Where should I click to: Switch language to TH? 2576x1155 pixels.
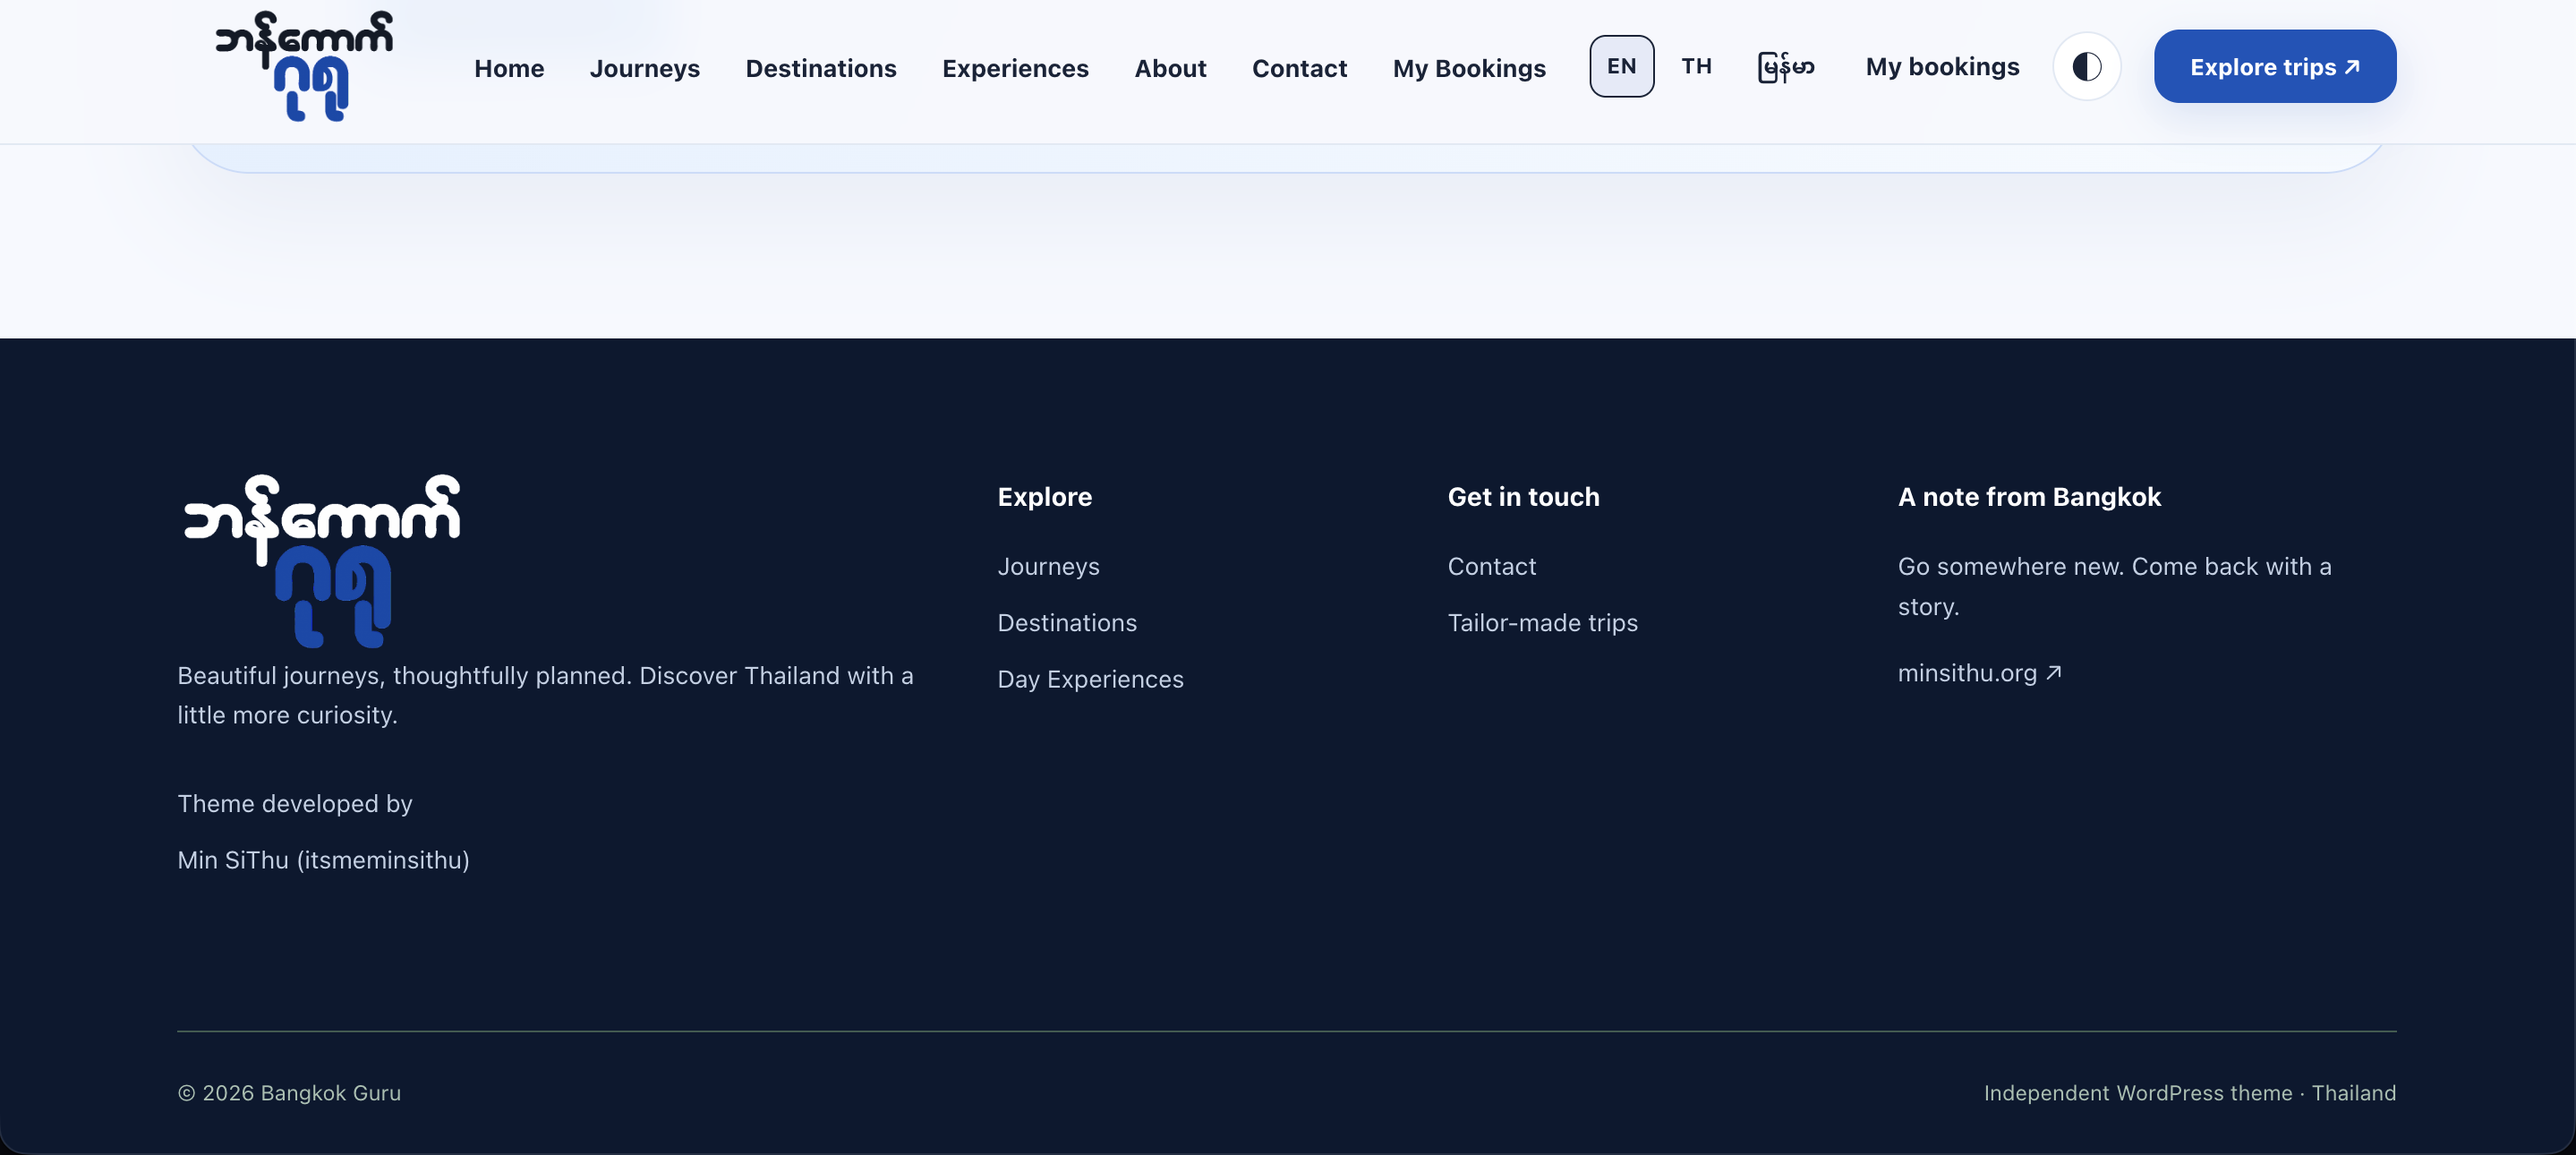point(1696,67)
